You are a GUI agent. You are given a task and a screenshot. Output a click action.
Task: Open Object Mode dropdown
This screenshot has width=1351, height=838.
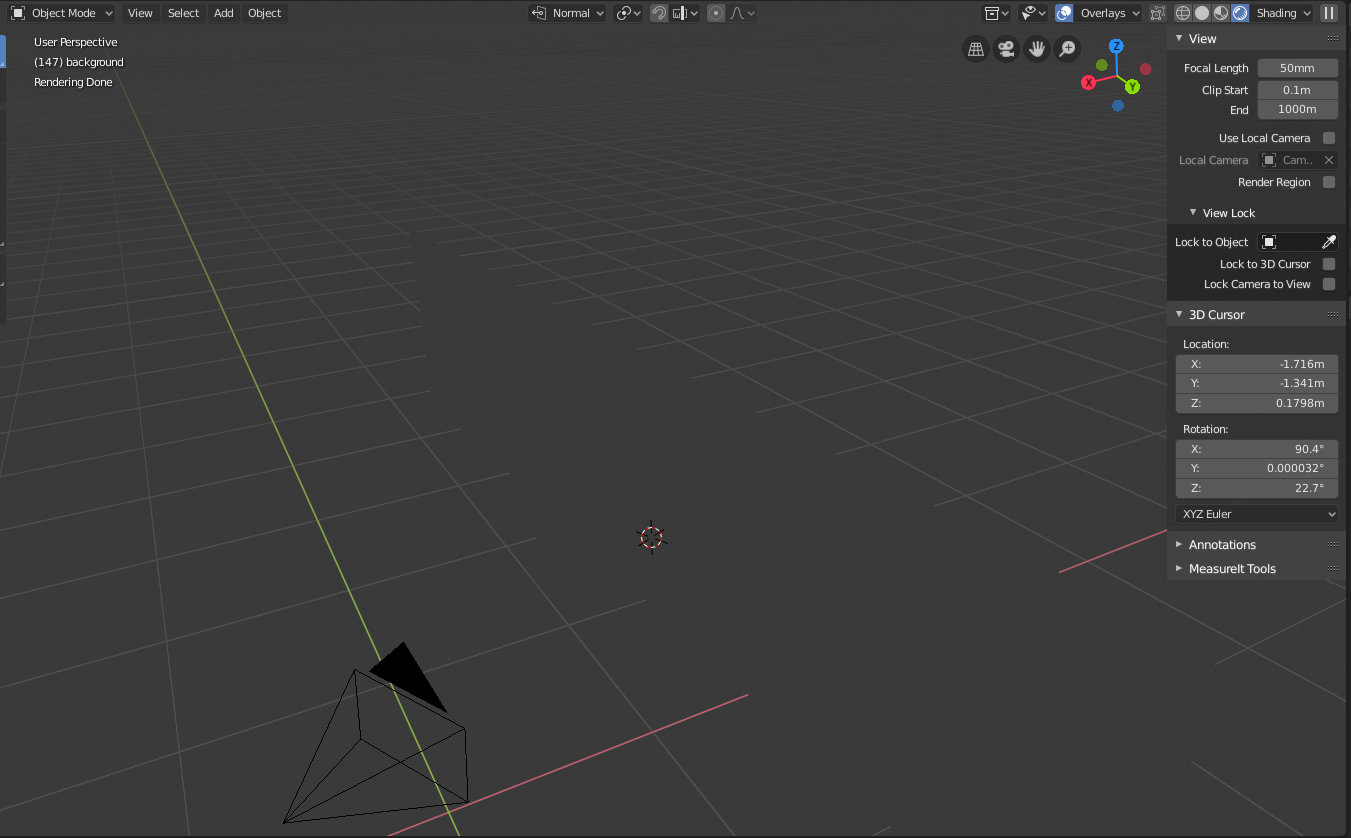point(62,13)
